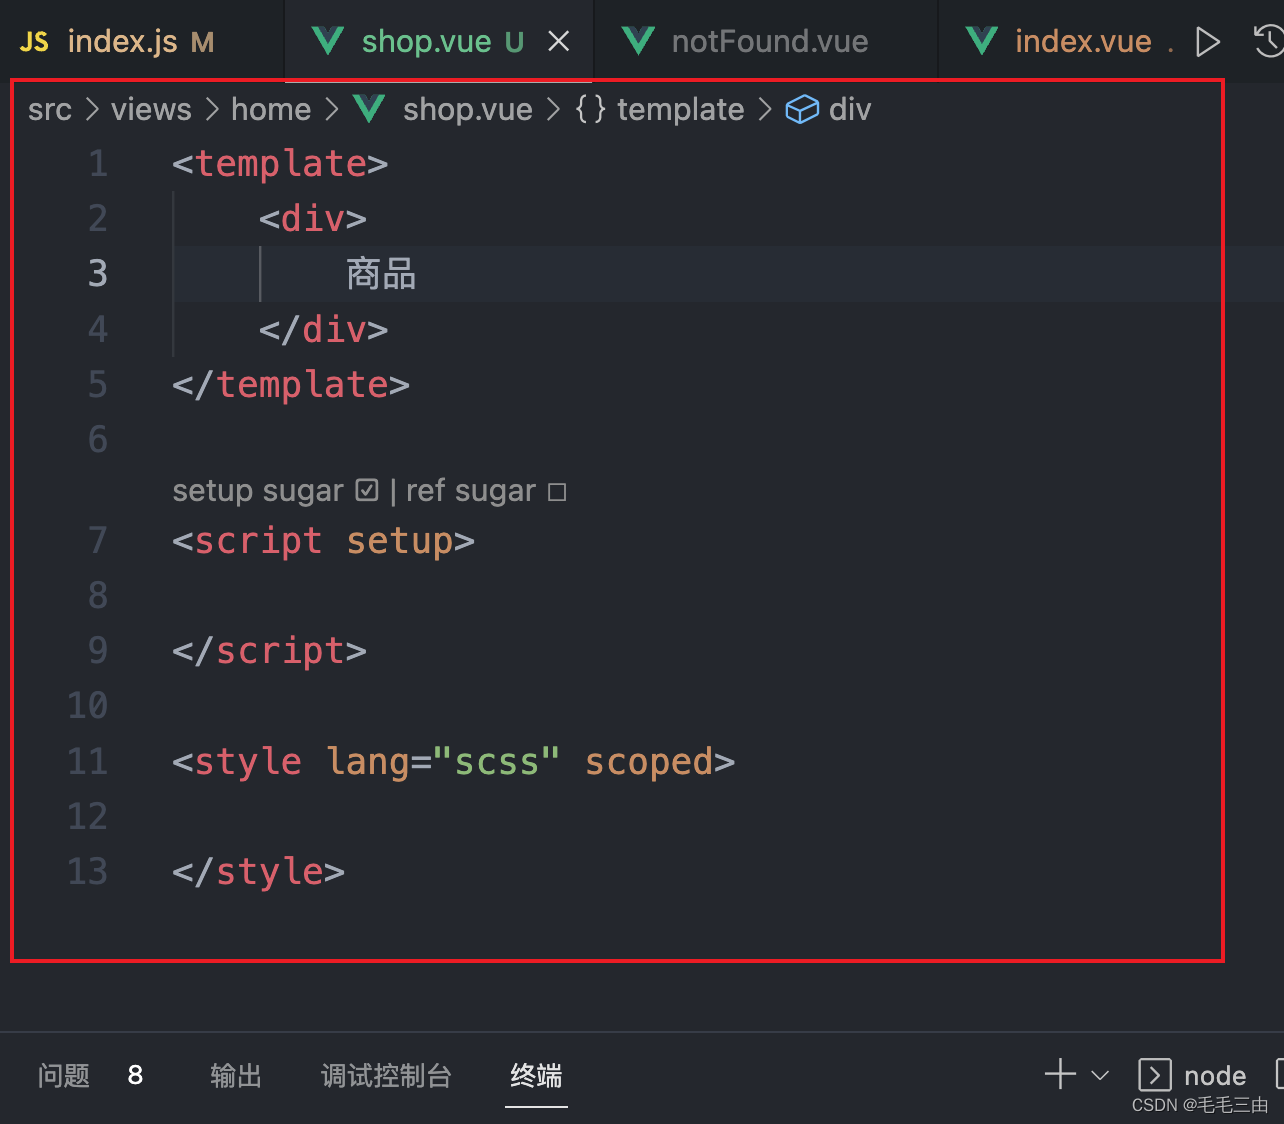
Task: Toggle the ref sugar checkbox
Action: (557, 492)
